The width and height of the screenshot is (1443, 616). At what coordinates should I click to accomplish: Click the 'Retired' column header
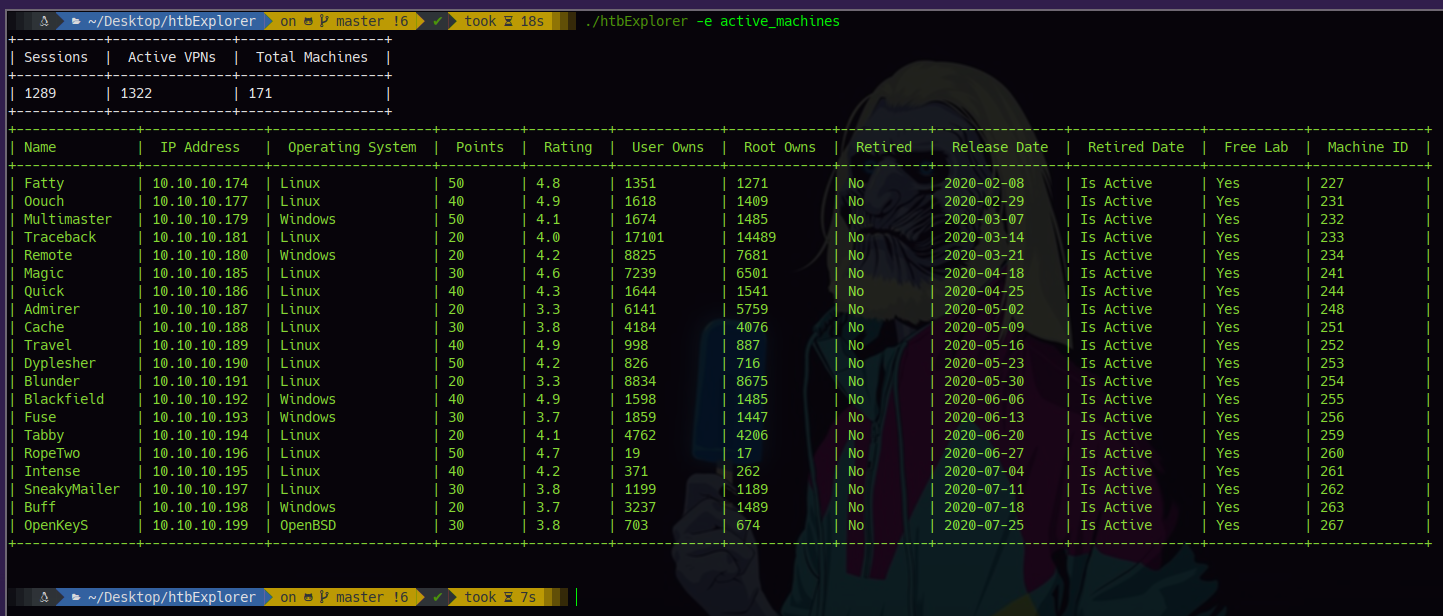(x=884, y=147)
